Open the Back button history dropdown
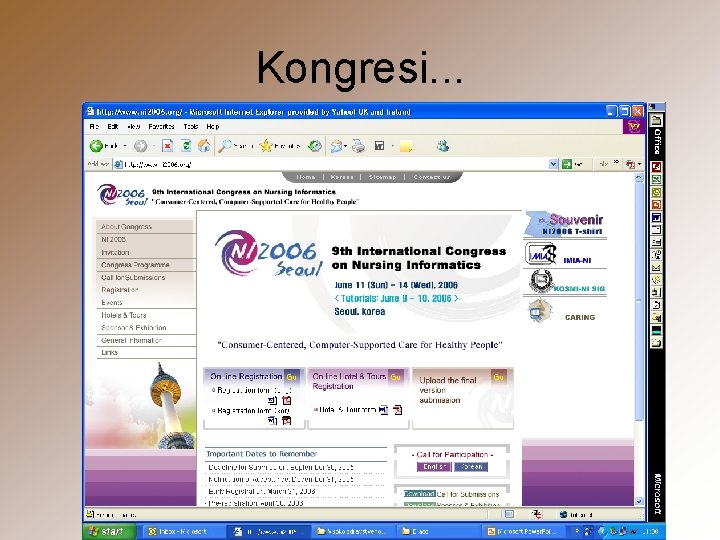The image size is (720, 540). pyautogui.click(x=124, y=146)
